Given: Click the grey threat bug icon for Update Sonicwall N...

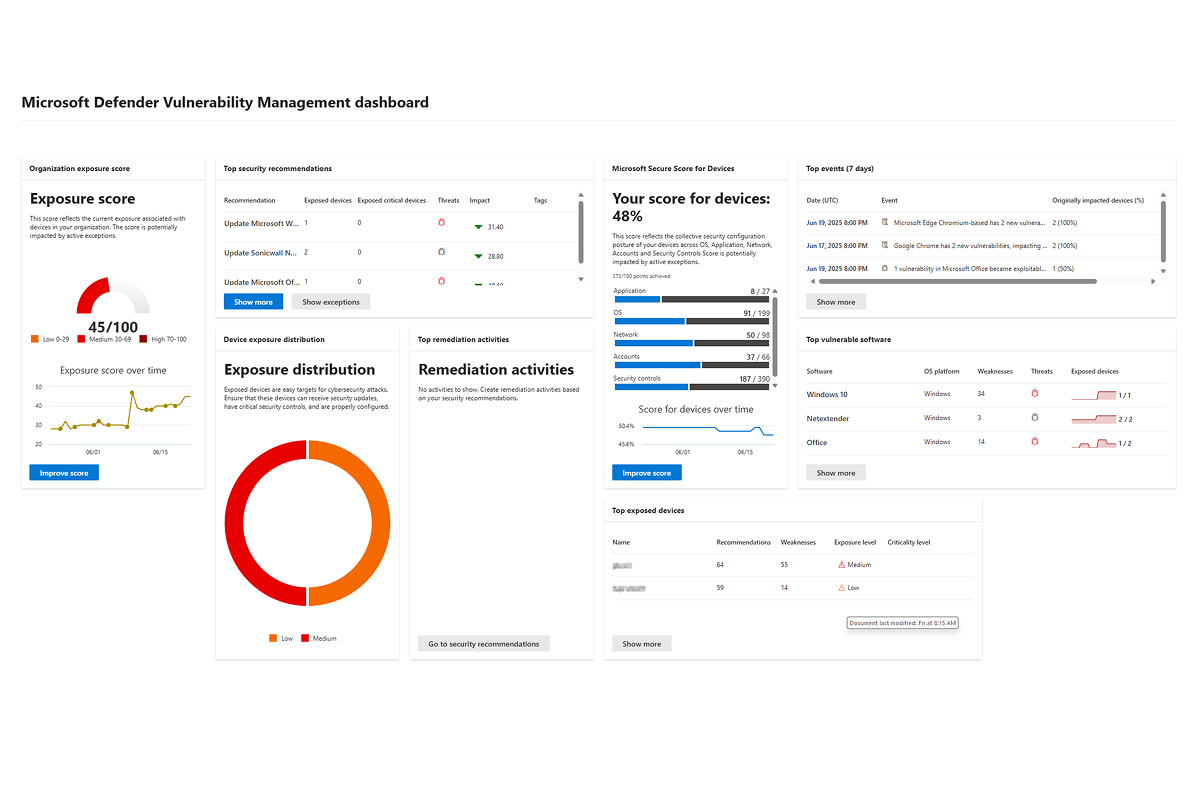Looking at the screenshot, I should tap(441, 253).
